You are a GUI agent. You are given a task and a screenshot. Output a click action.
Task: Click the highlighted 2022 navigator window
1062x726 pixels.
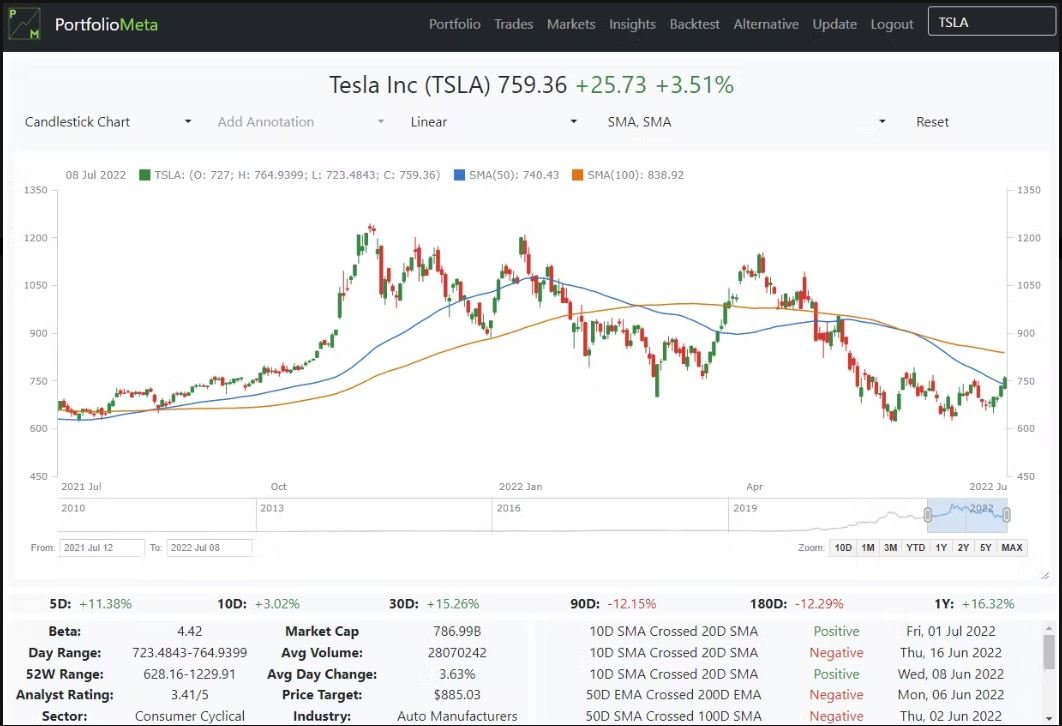[x=967, y=515]
